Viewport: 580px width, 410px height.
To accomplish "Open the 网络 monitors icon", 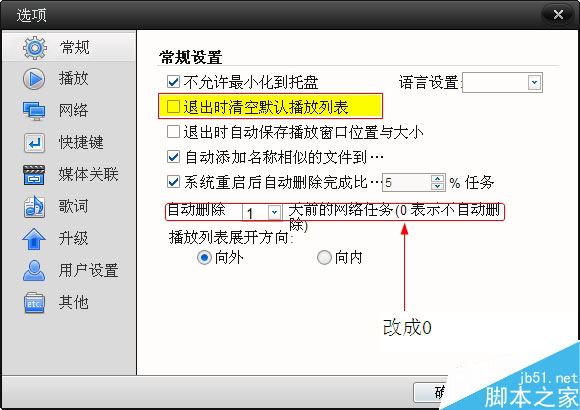I will (34, 111).
